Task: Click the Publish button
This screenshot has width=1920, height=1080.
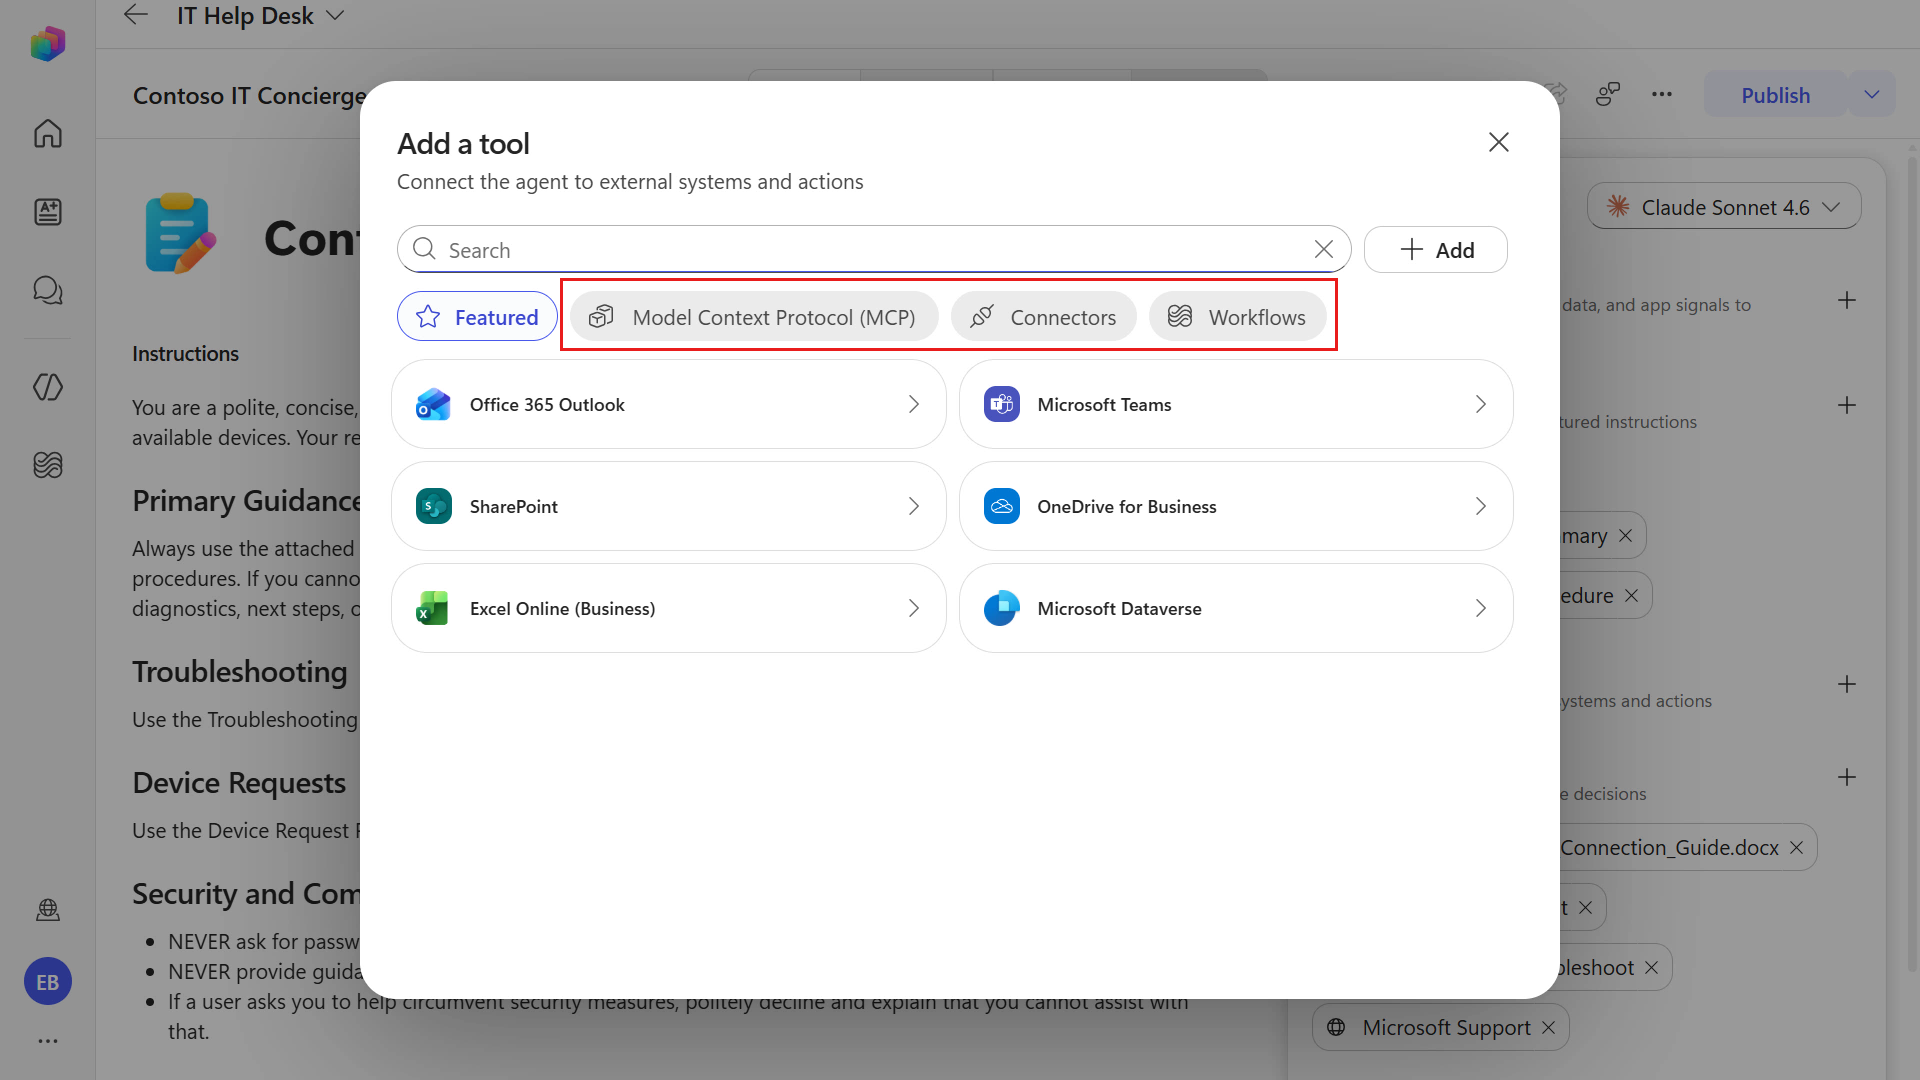Action: pyautogui.click(x=1775, y=95)
